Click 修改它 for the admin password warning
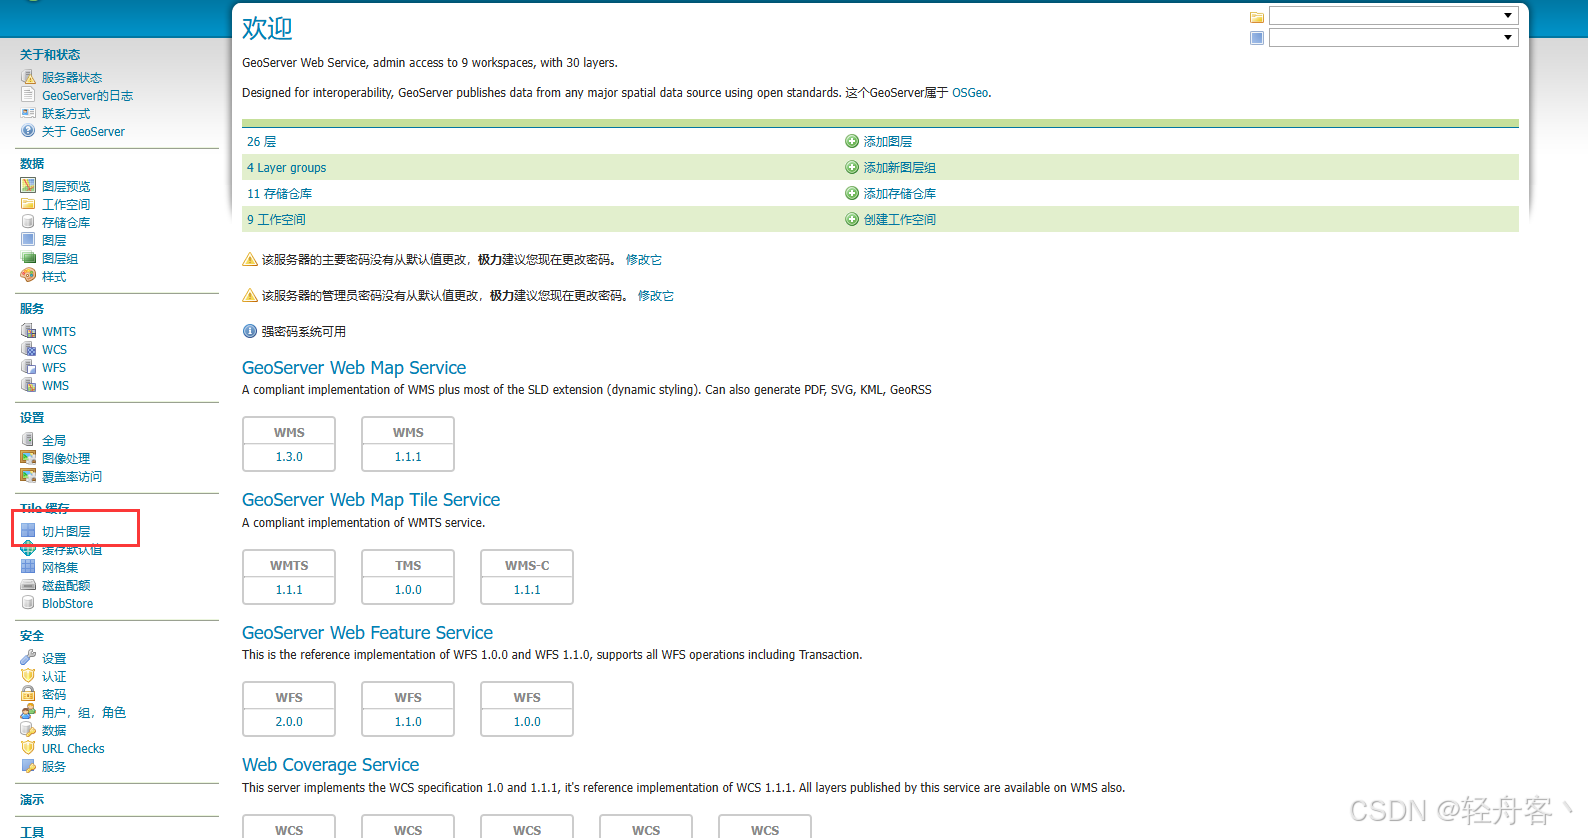This screenshot has height=838, width=1588. click(656, 296)
